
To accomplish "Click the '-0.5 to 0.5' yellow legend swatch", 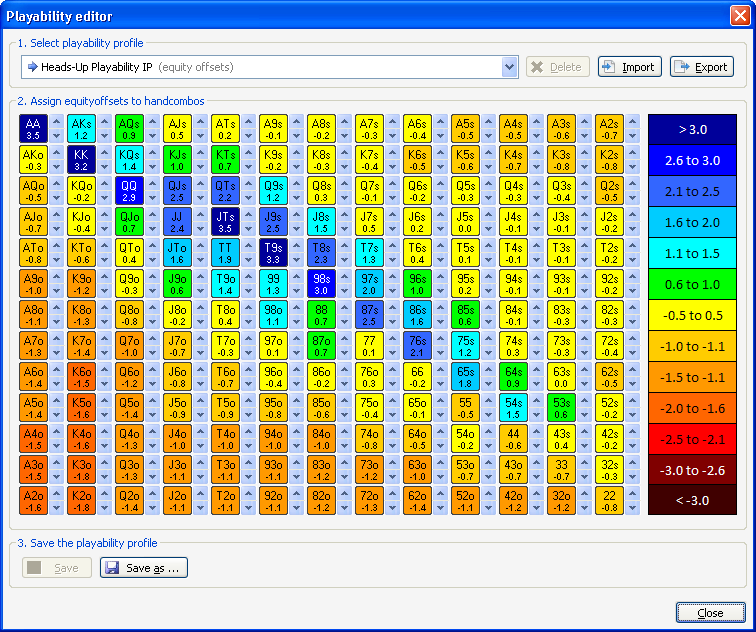I will tap(692, 315).
